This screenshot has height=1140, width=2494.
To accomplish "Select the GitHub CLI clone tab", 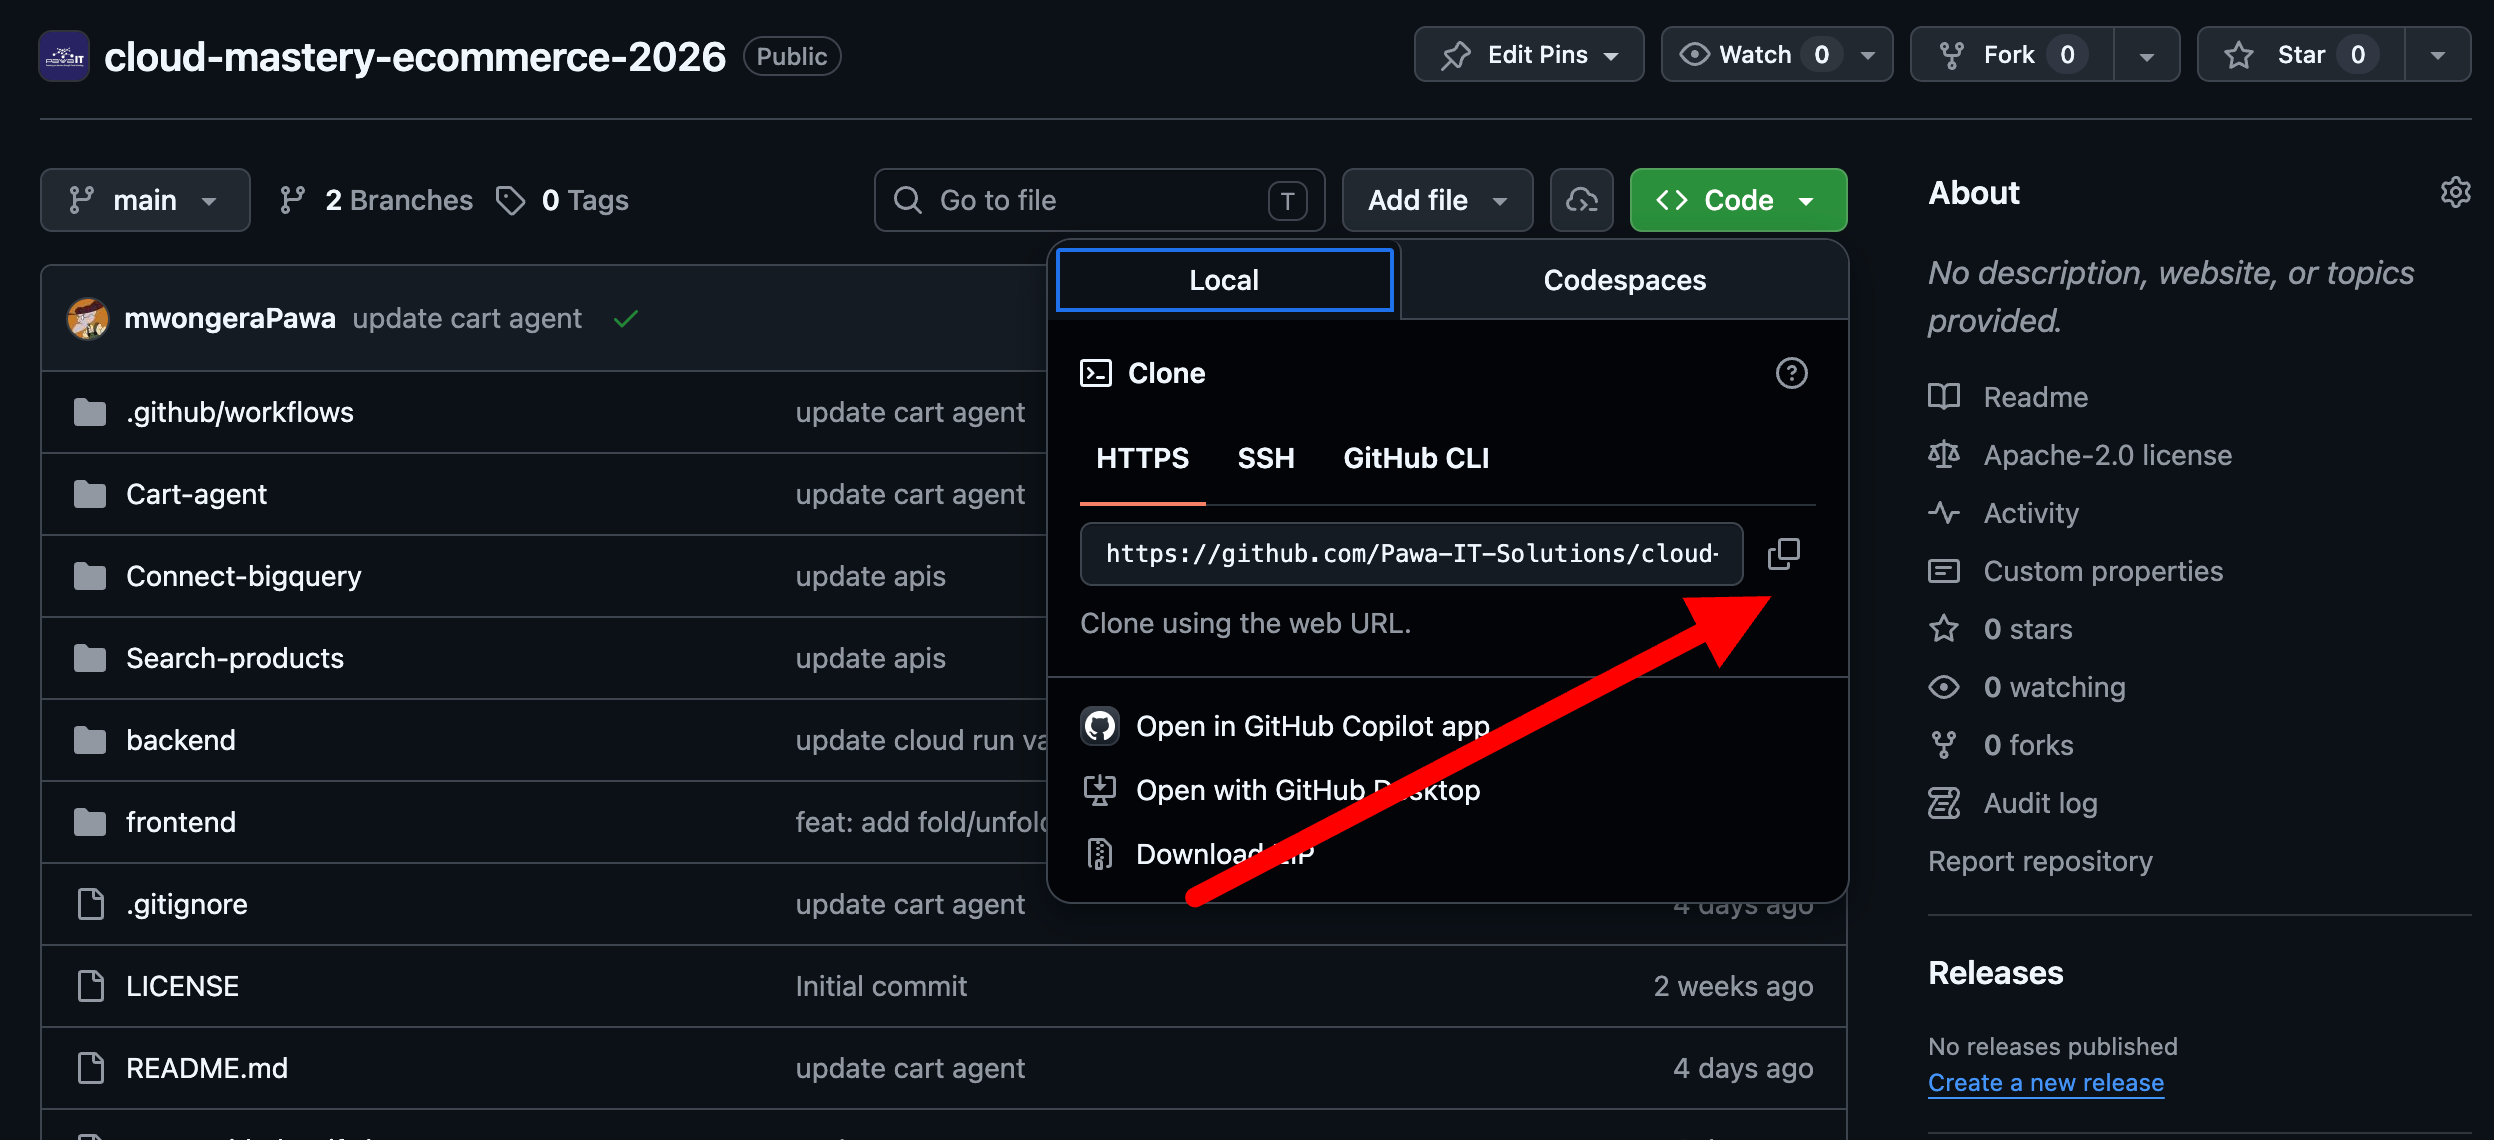I will click(1416, 458).
